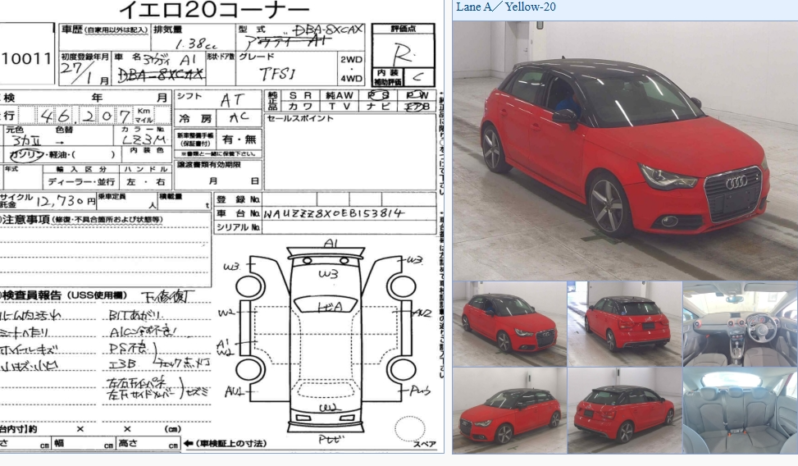Screen dimensions: 798x466
Task: Click the '登録No.' label
Action: [x=239, y=199]
